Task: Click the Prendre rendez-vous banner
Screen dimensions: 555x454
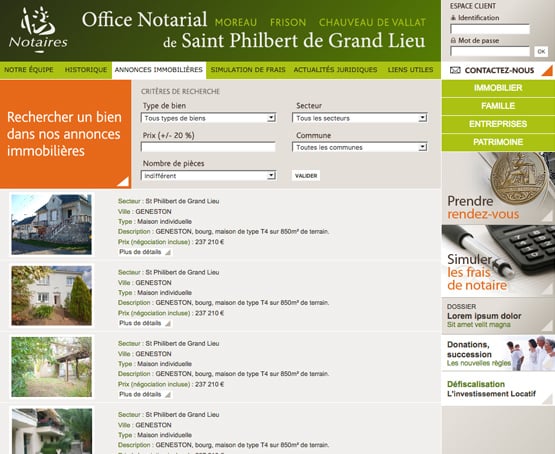Action: 498,188
